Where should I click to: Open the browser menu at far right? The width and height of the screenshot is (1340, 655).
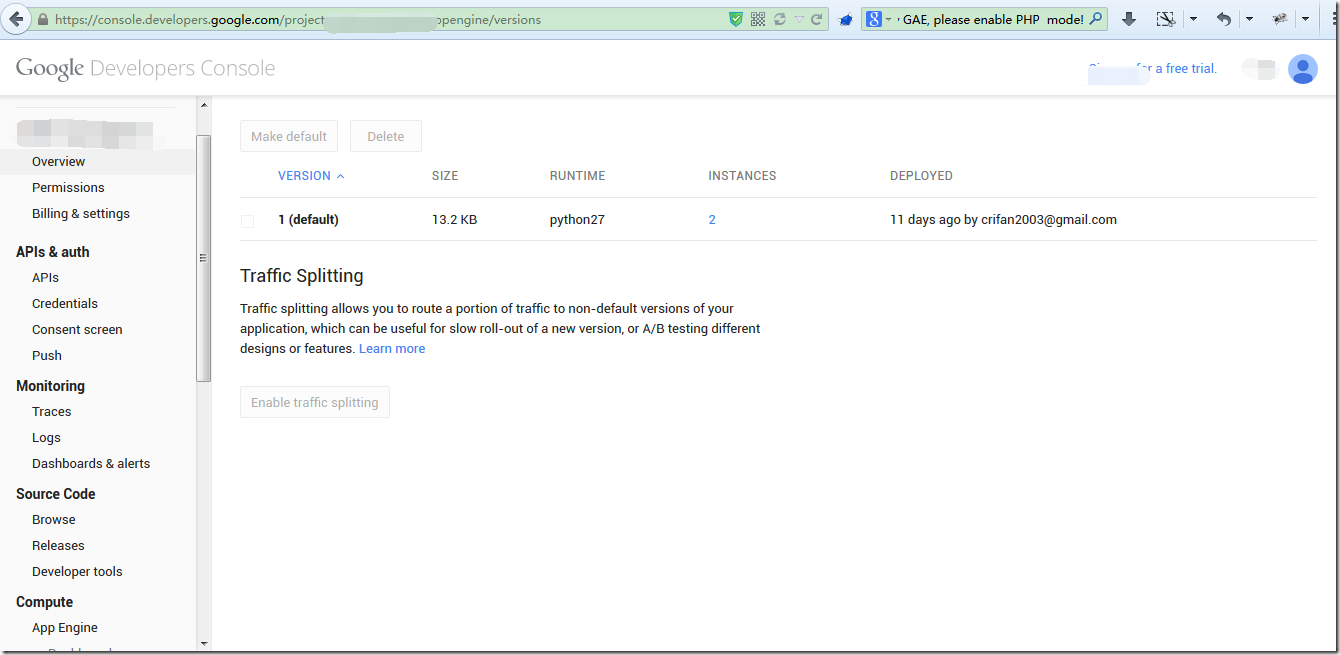(x=1335, y=19)
